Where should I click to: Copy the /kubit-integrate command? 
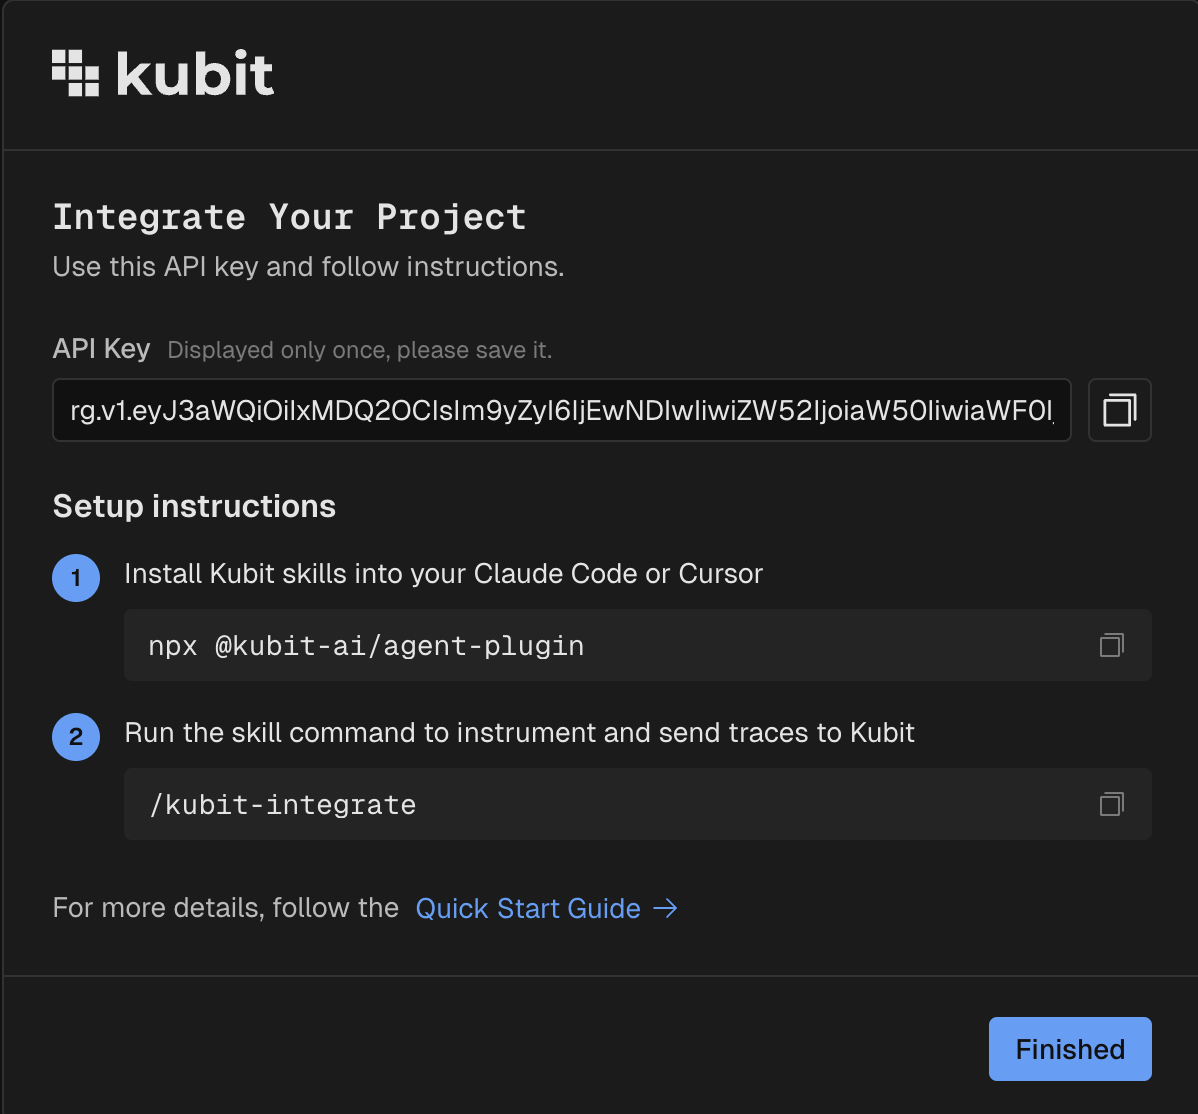(x=1111, y=804)
